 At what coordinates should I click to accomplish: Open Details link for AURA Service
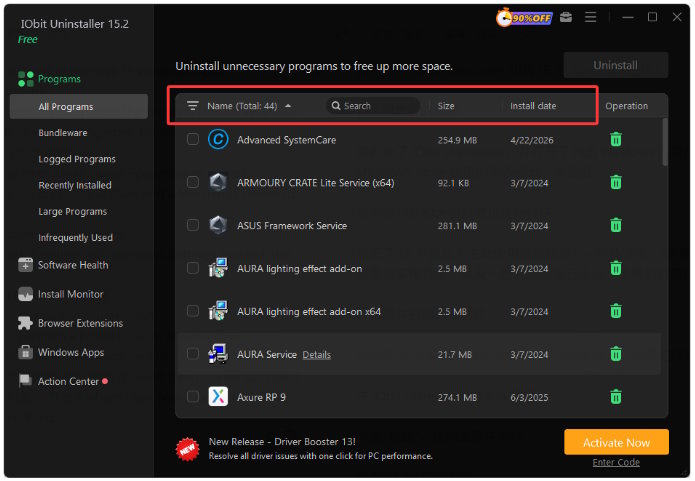(316, 355)
